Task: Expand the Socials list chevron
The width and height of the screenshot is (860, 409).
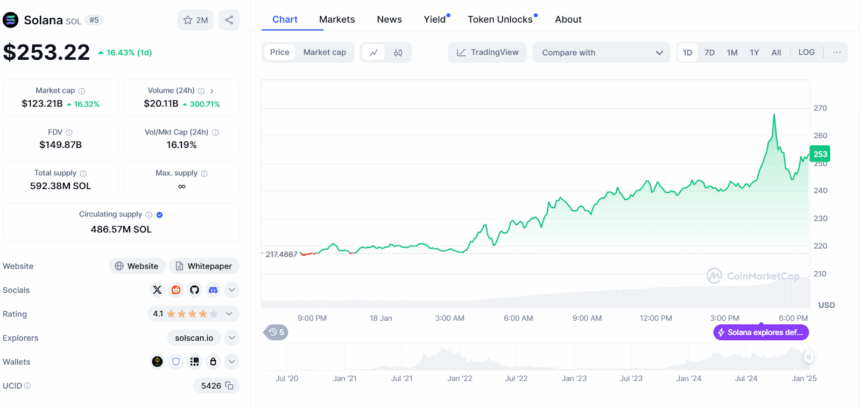Action: point(231,290)
